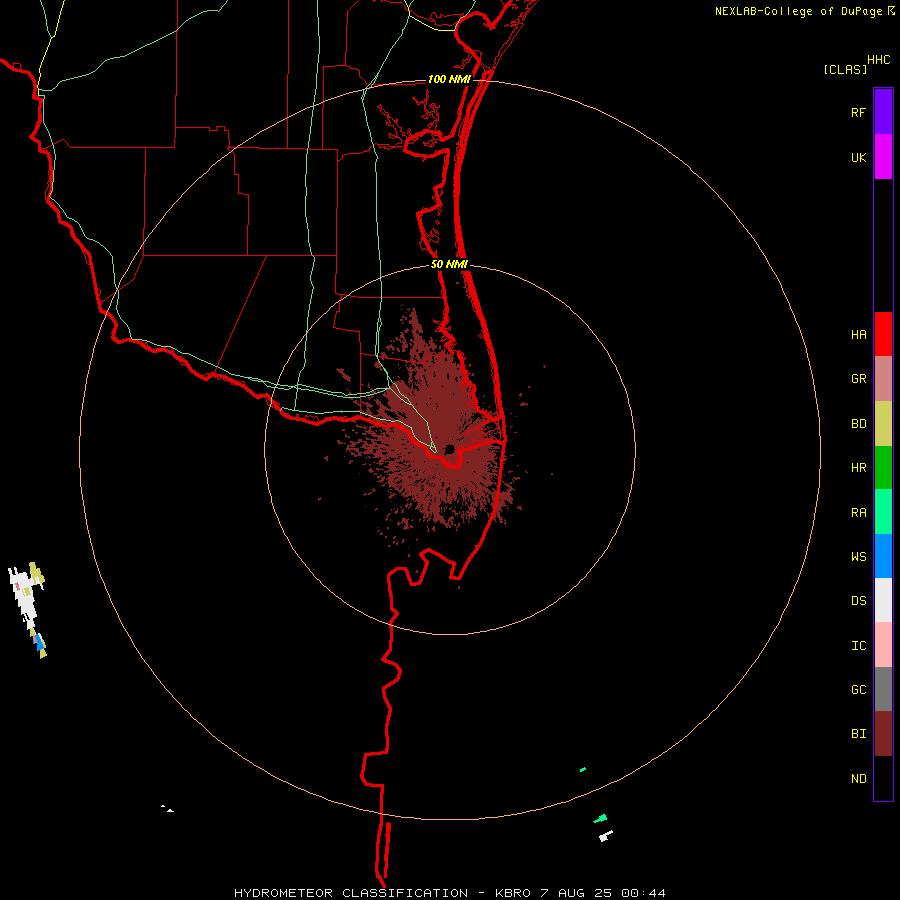Pick the RA light green legend swatch

coord(883,512)
